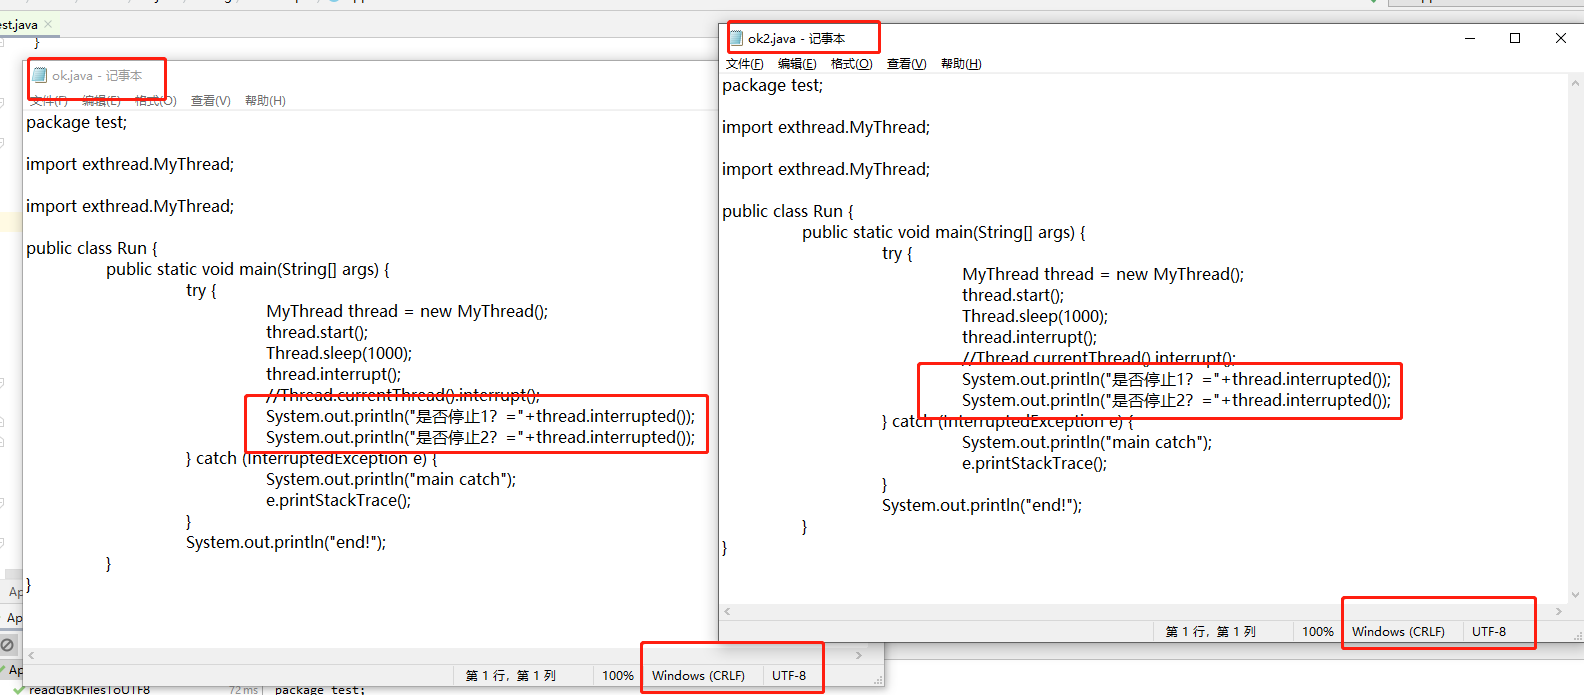Viewport: 1584px width, 695px height.
Task: Open 编辑(E) menu in the ok2.java window
Action: coord(797,64)
